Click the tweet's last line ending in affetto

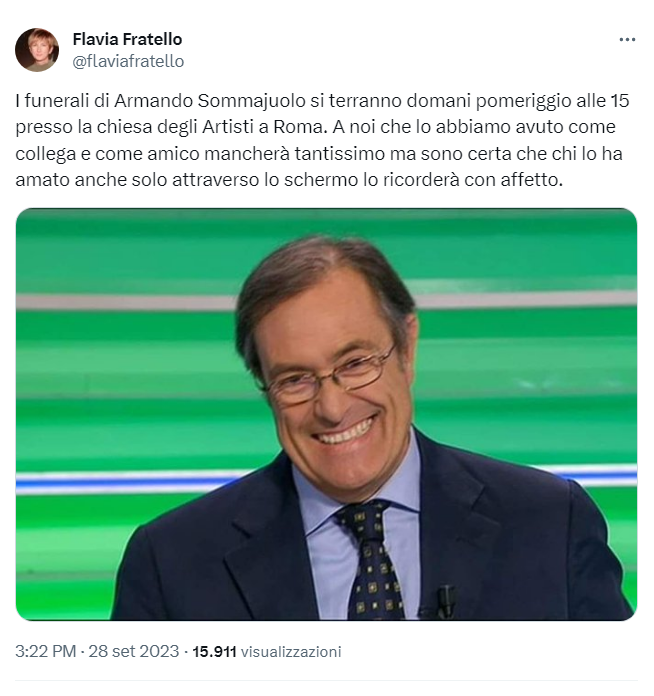click(289, 180)
